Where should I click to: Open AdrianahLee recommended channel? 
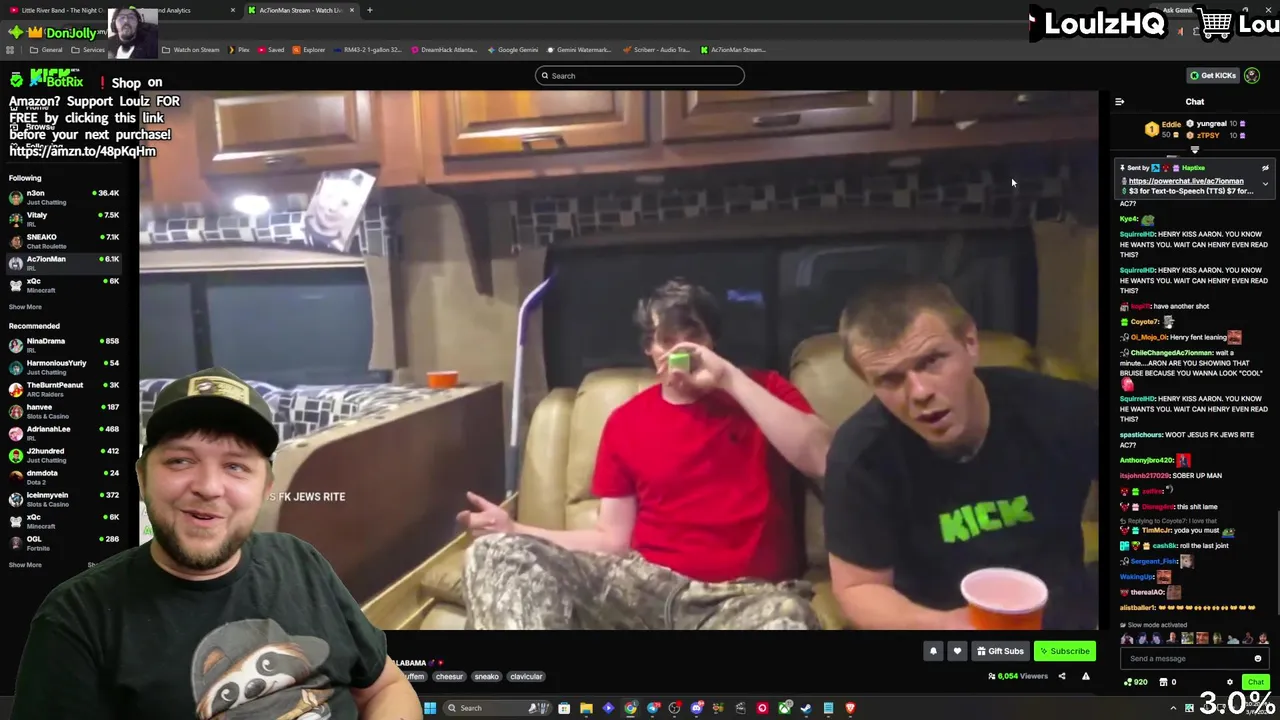coord(64,433)
